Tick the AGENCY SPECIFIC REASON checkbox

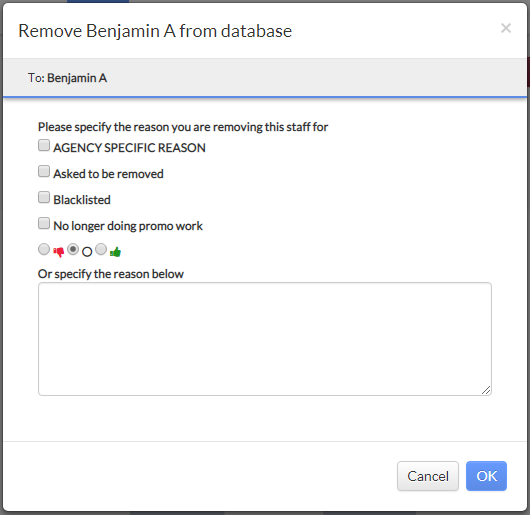coord(44,145)
